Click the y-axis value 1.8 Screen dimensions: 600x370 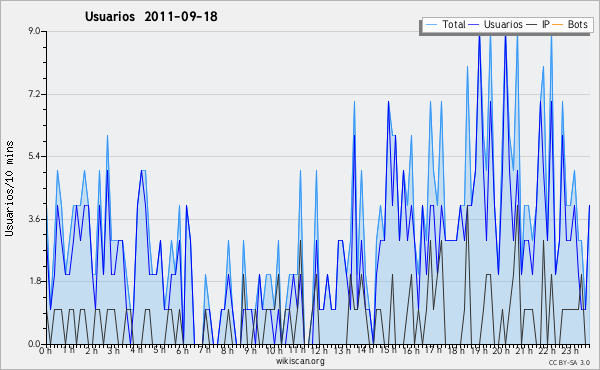pos(34,281)
